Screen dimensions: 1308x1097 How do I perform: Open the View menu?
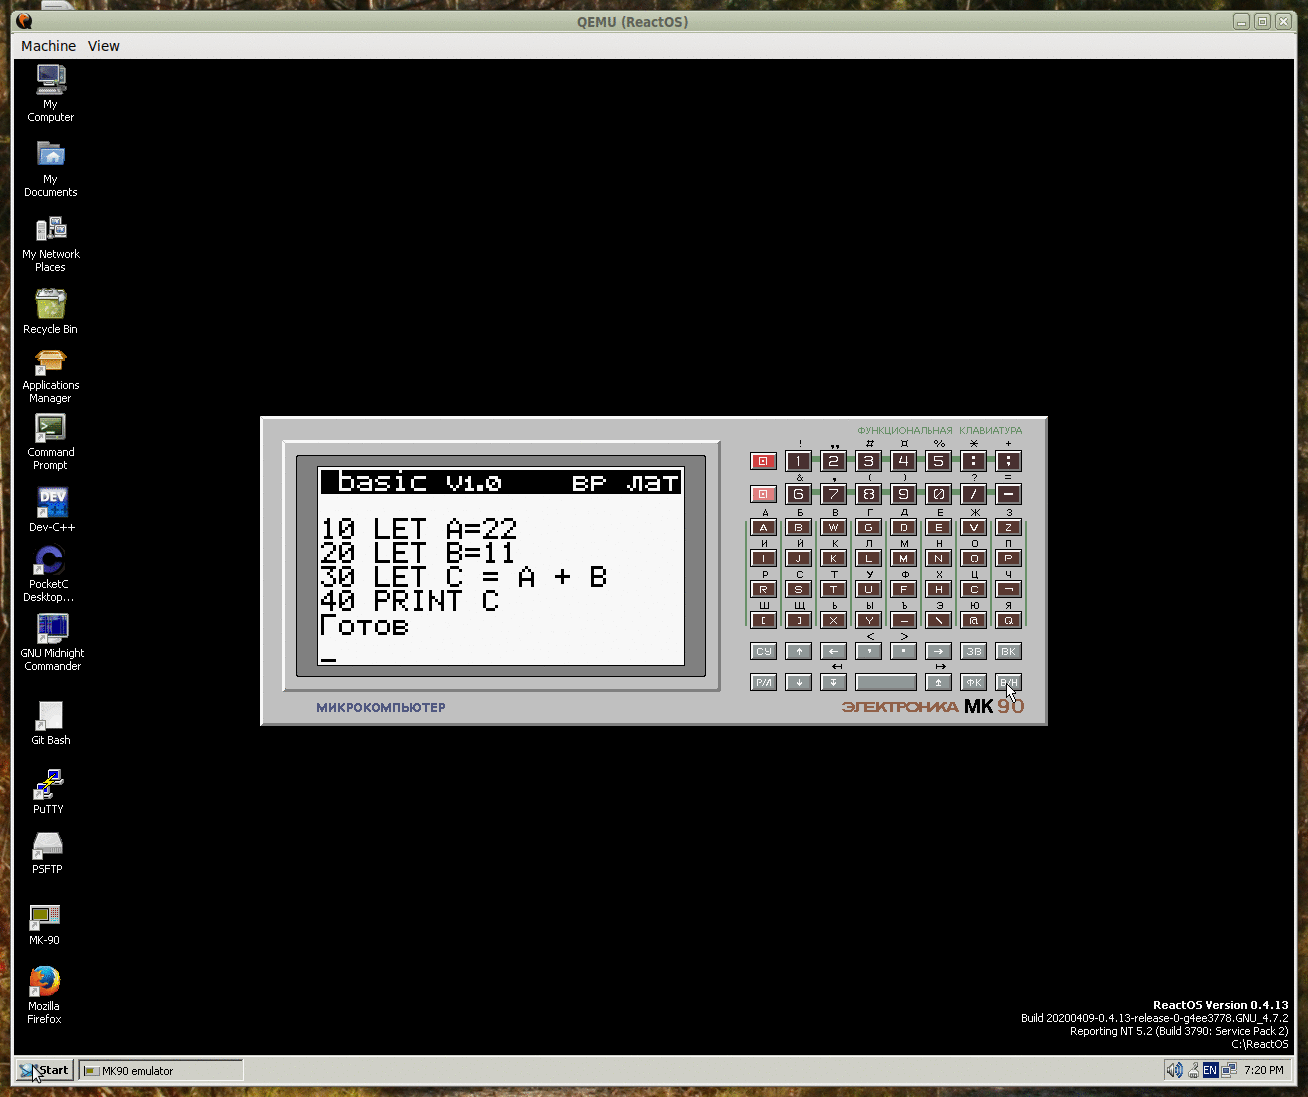coord(103,46)
